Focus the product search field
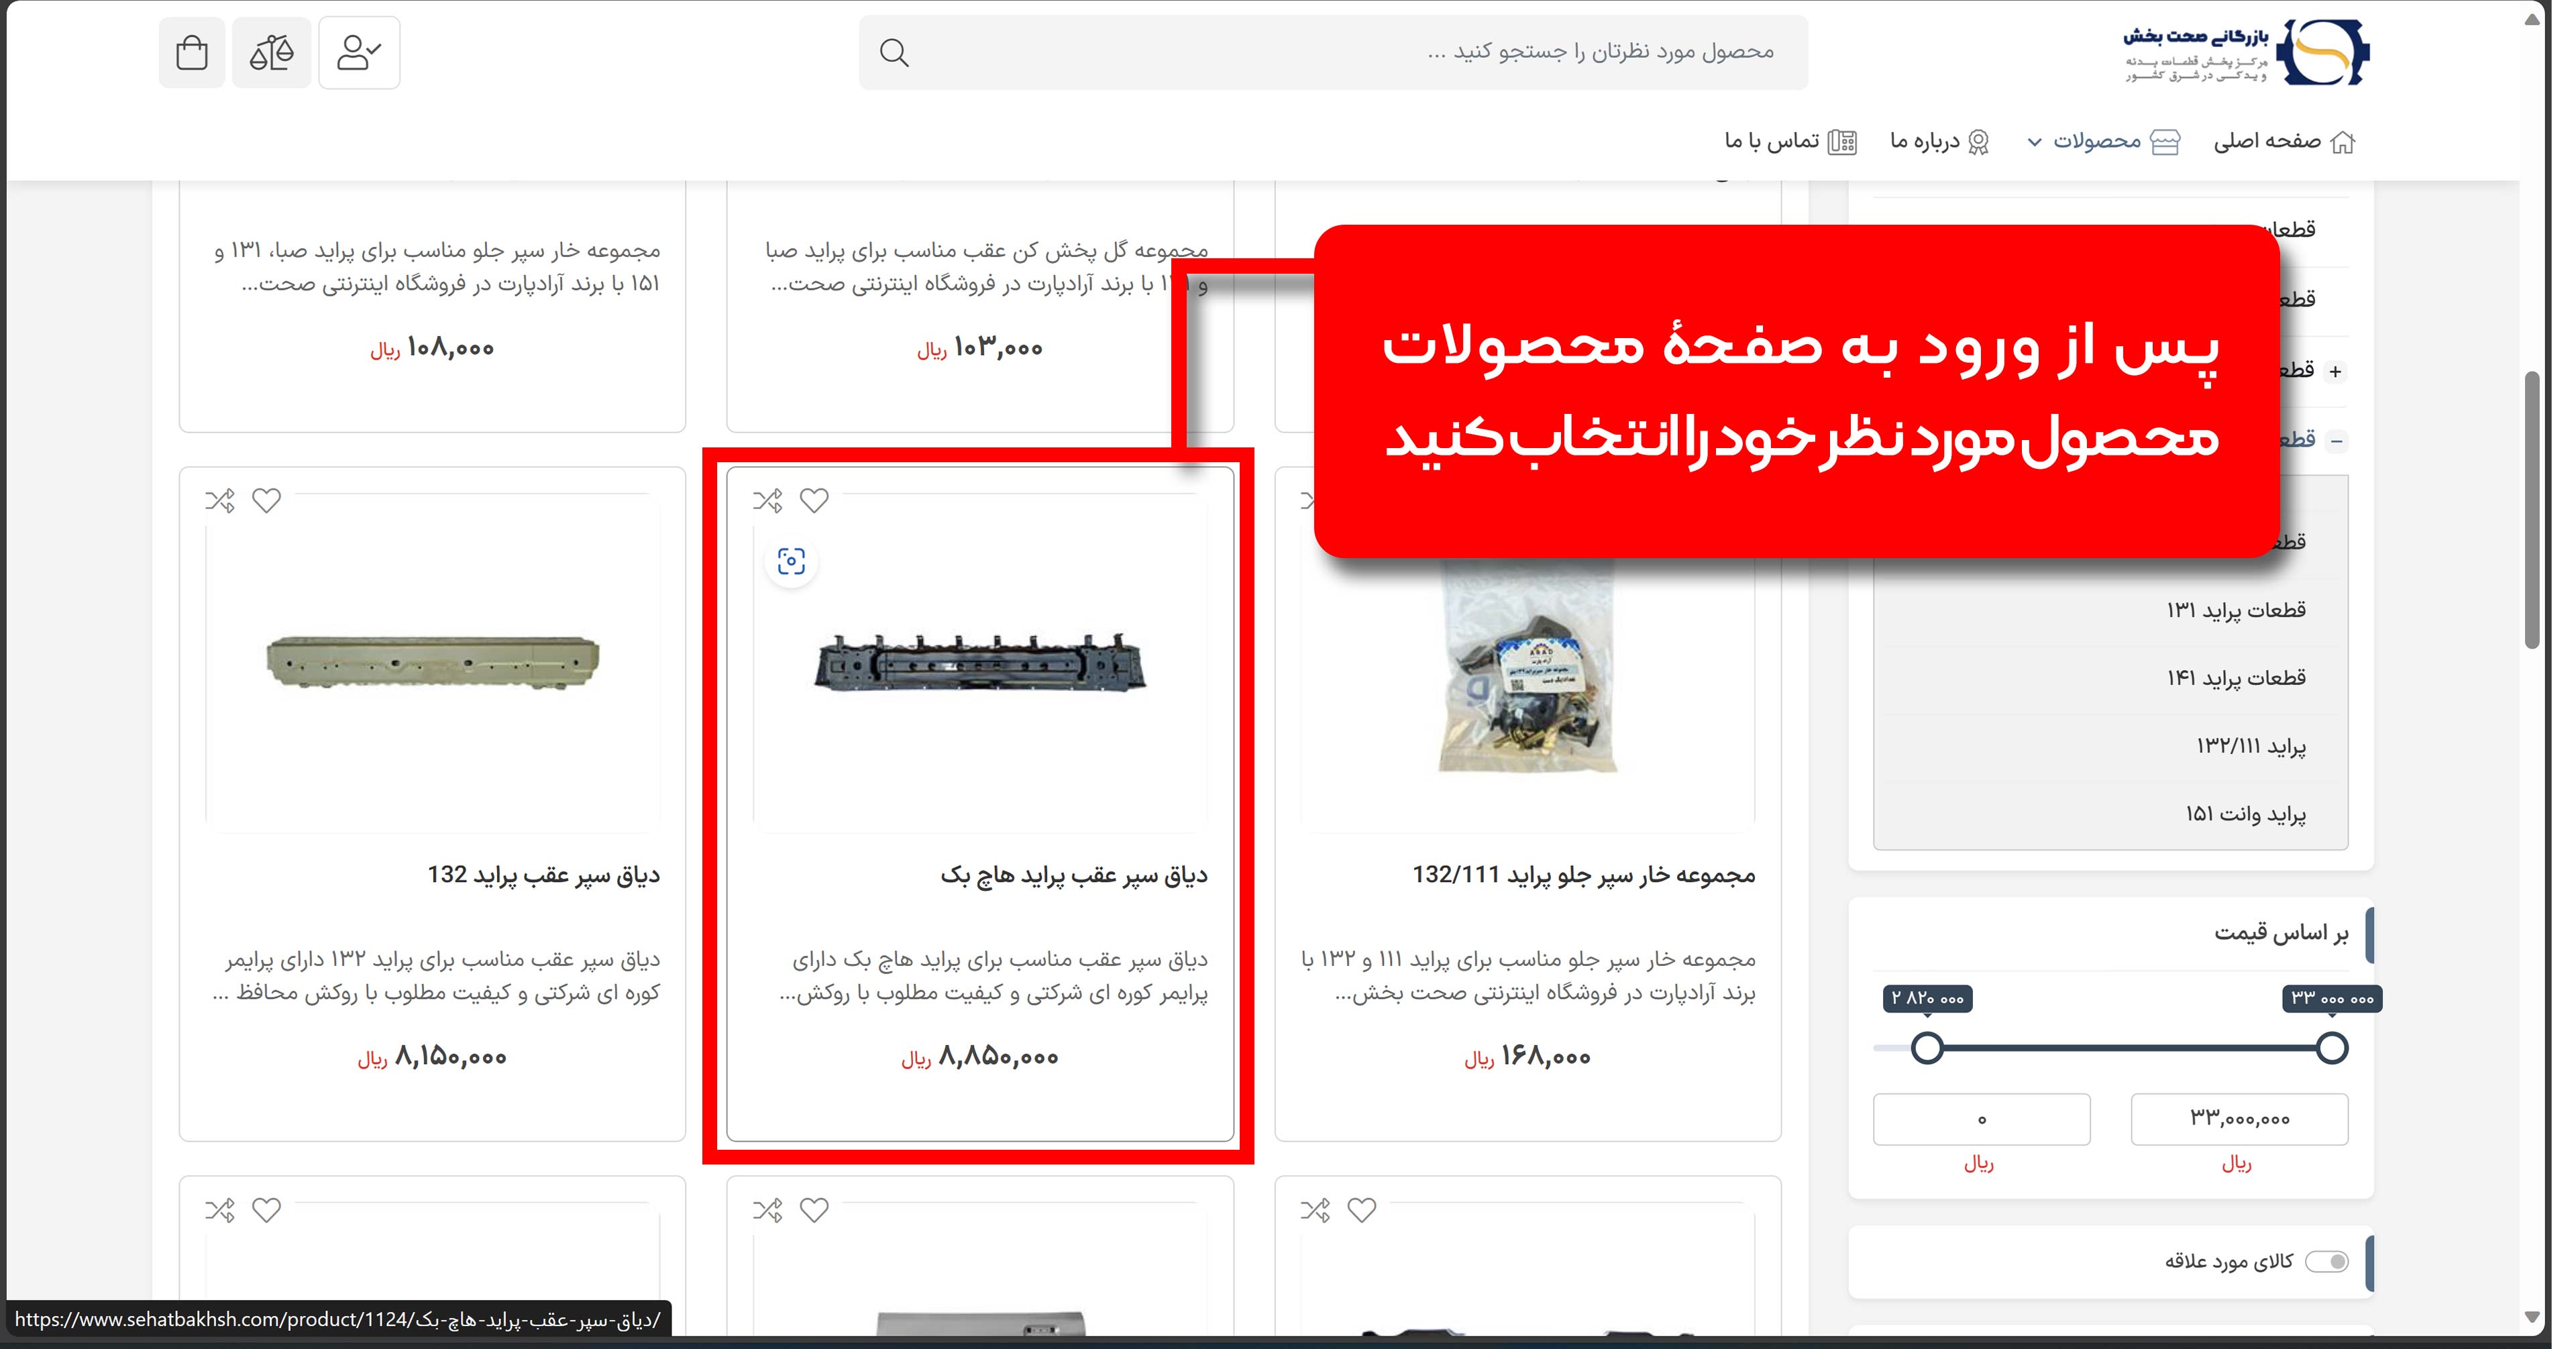 click(x=1334, y=52)
